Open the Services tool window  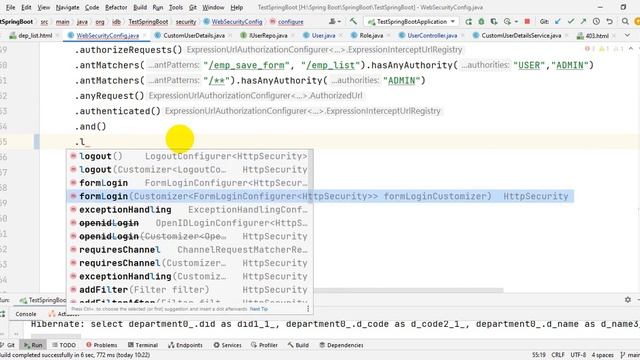[x=228, y=345]
